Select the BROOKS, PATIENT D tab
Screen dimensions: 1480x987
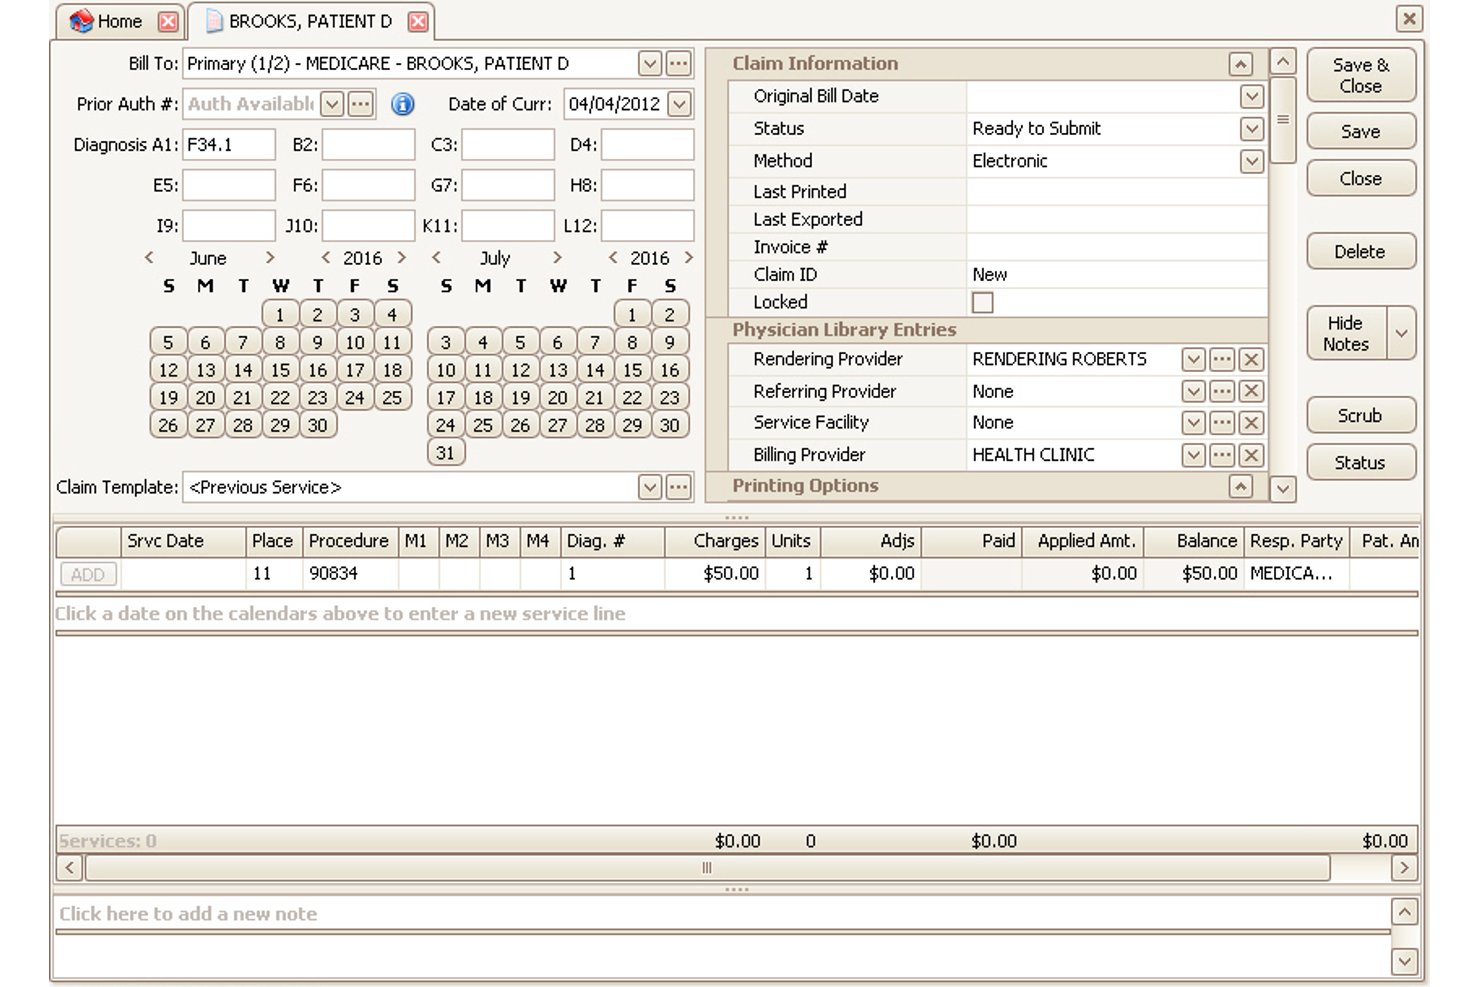(x=310, y=21)
